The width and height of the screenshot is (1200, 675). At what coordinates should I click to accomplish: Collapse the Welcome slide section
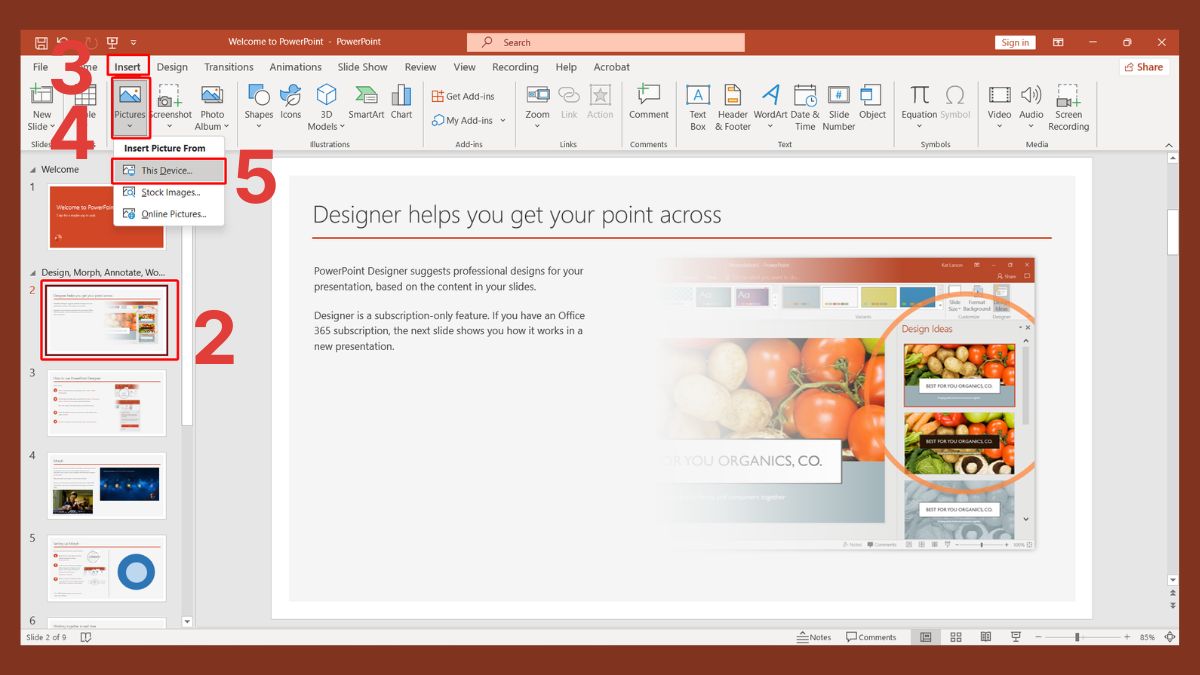tap(33, 169)
